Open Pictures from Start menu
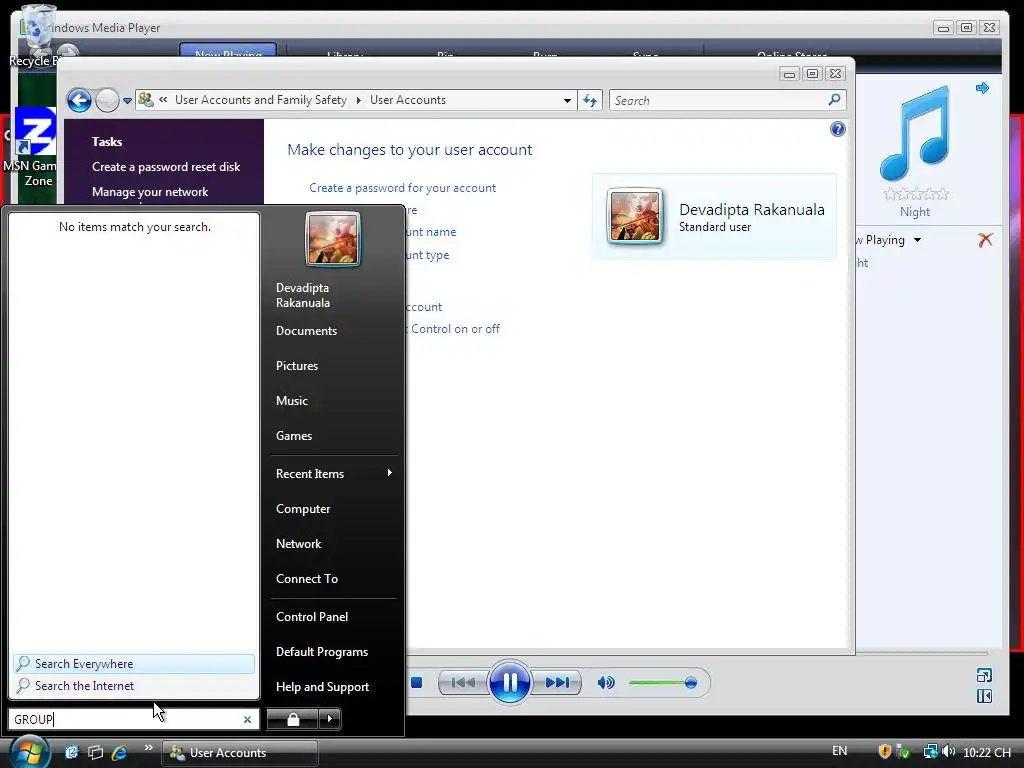This screenshot has height=768, width=1024. (297, 366)
